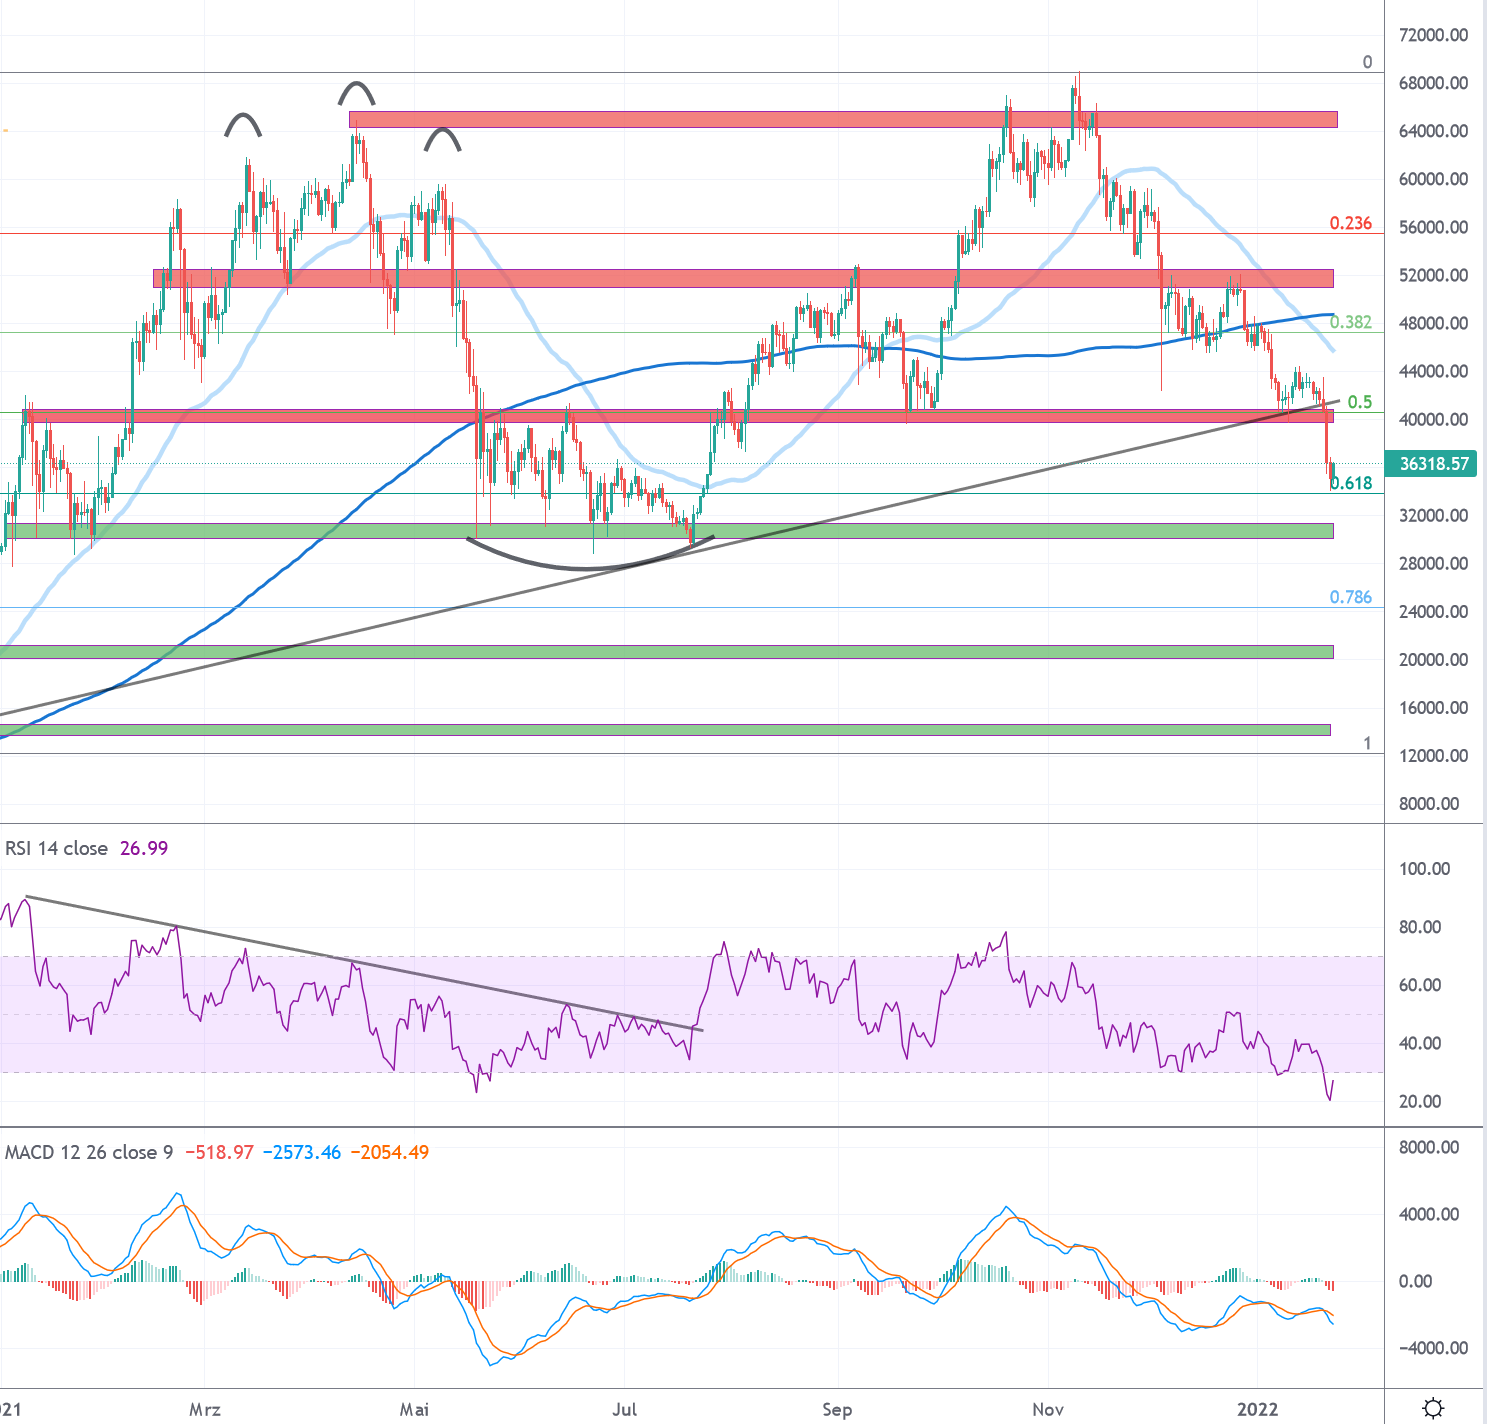Click the green 0.618 Fibonacci level label
The height and width of the screenshot is (1424, 1487).
point(1350,483)
